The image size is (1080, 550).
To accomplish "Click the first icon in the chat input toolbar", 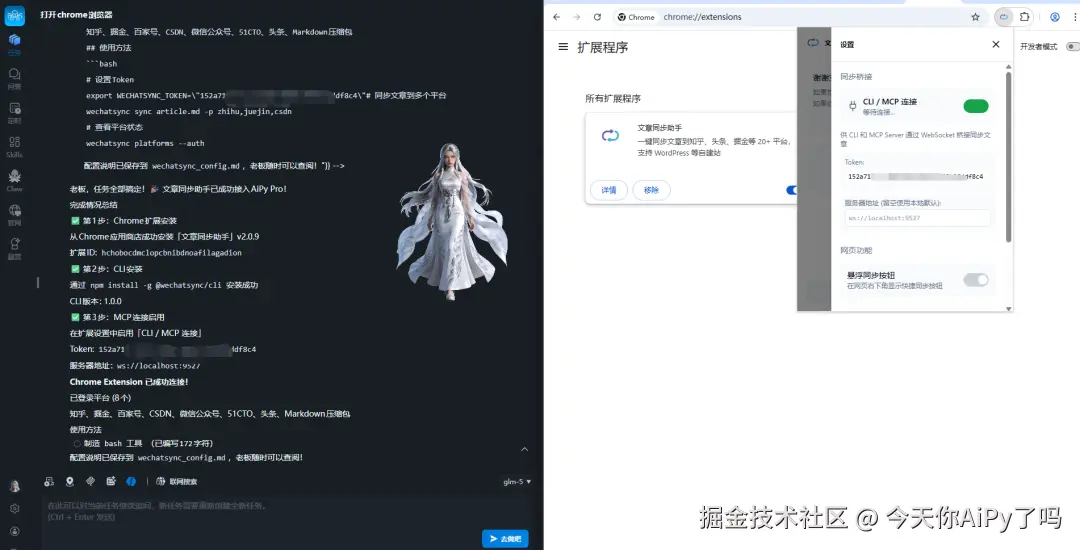I will point(49,481).
